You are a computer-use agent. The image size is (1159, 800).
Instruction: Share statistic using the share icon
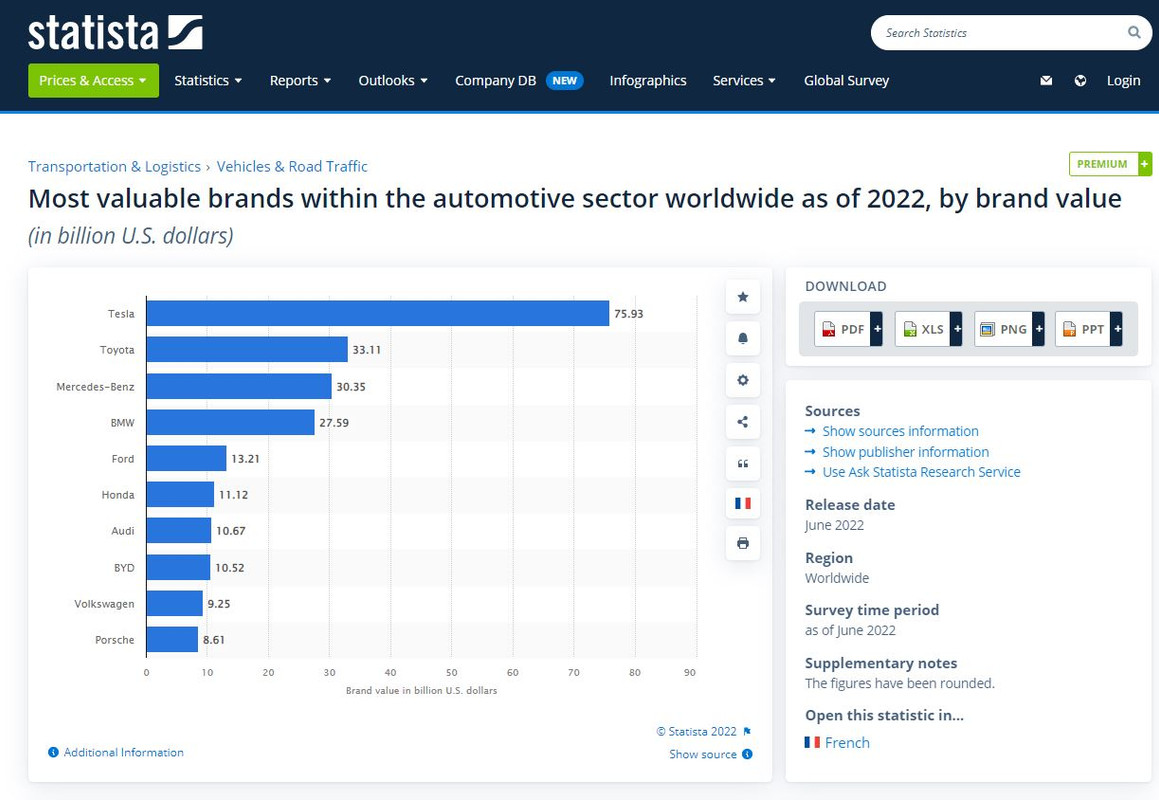pyautogui.click(x=743, y=421)
